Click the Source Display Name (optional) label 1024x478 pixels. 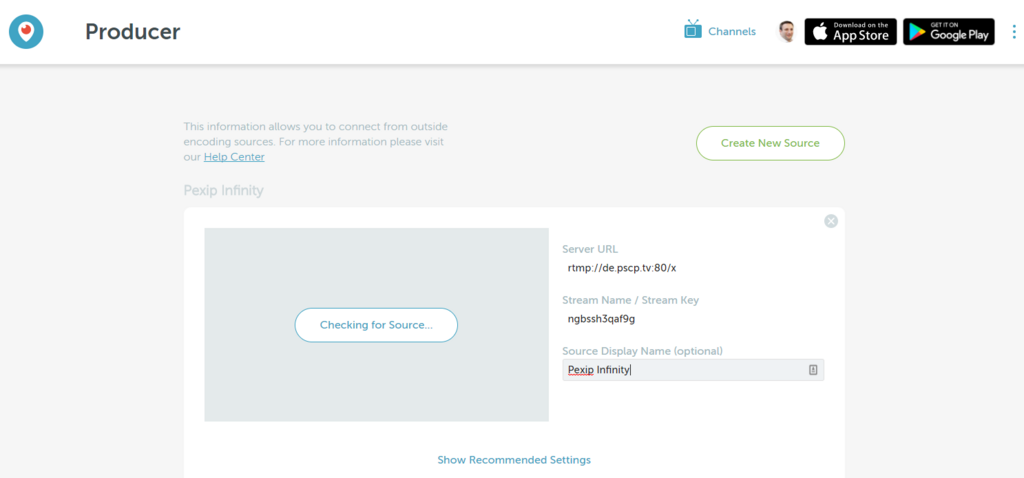click(642, 351)
